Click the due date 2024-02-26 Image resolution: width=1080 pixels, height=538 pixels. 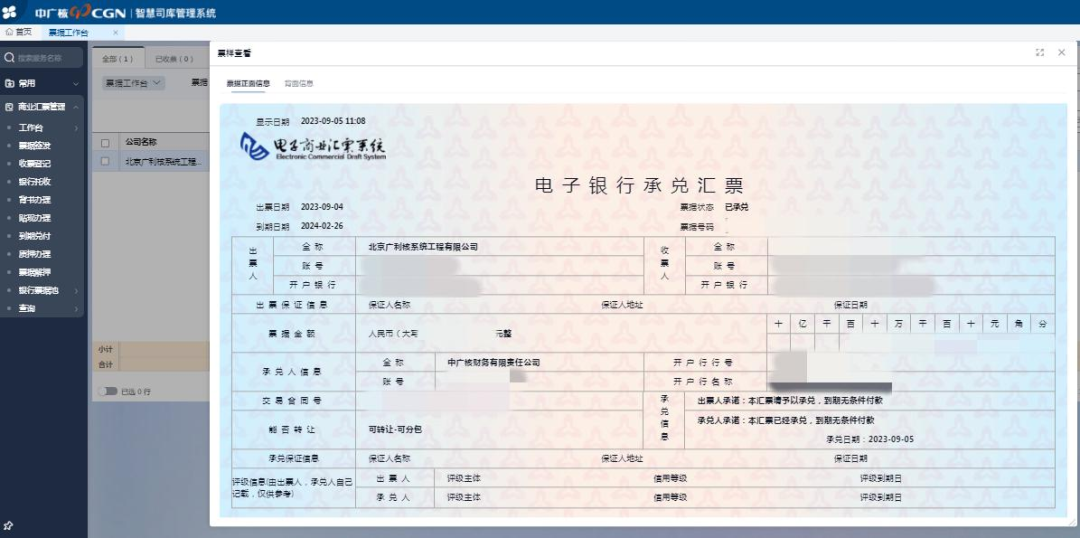pos(322,226)
